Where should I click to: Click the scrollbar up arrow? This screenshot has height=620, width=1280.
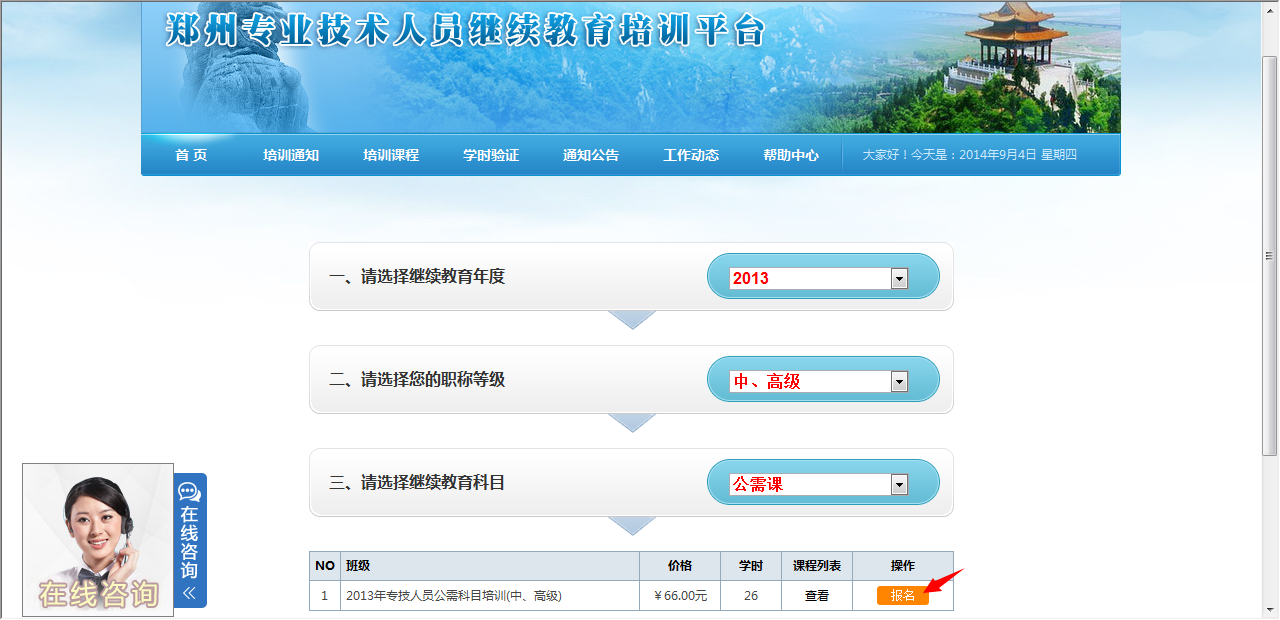pos(1270,9)
